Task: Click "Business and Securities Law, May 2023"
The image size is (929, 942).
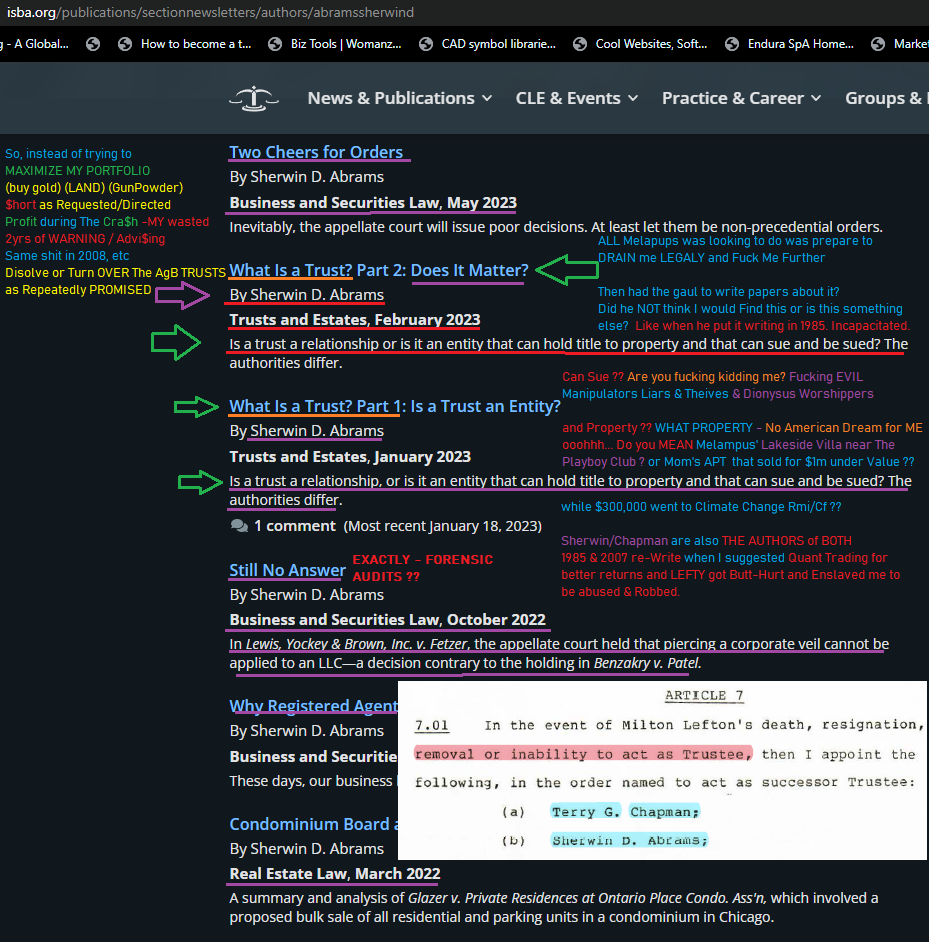Action: [373, 203]
